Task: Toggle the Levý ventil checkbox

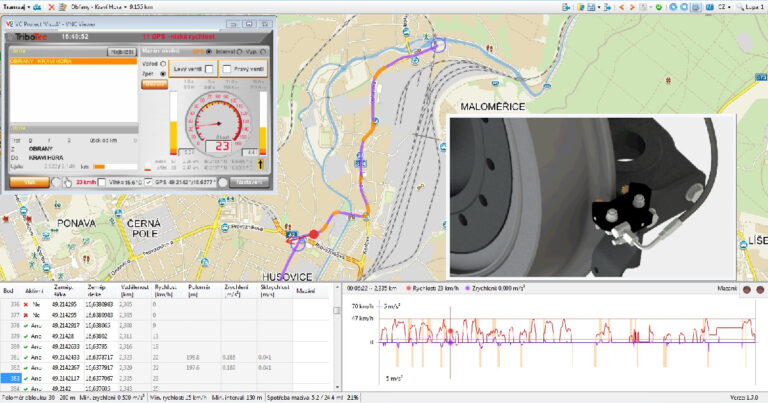Action: 209,68
